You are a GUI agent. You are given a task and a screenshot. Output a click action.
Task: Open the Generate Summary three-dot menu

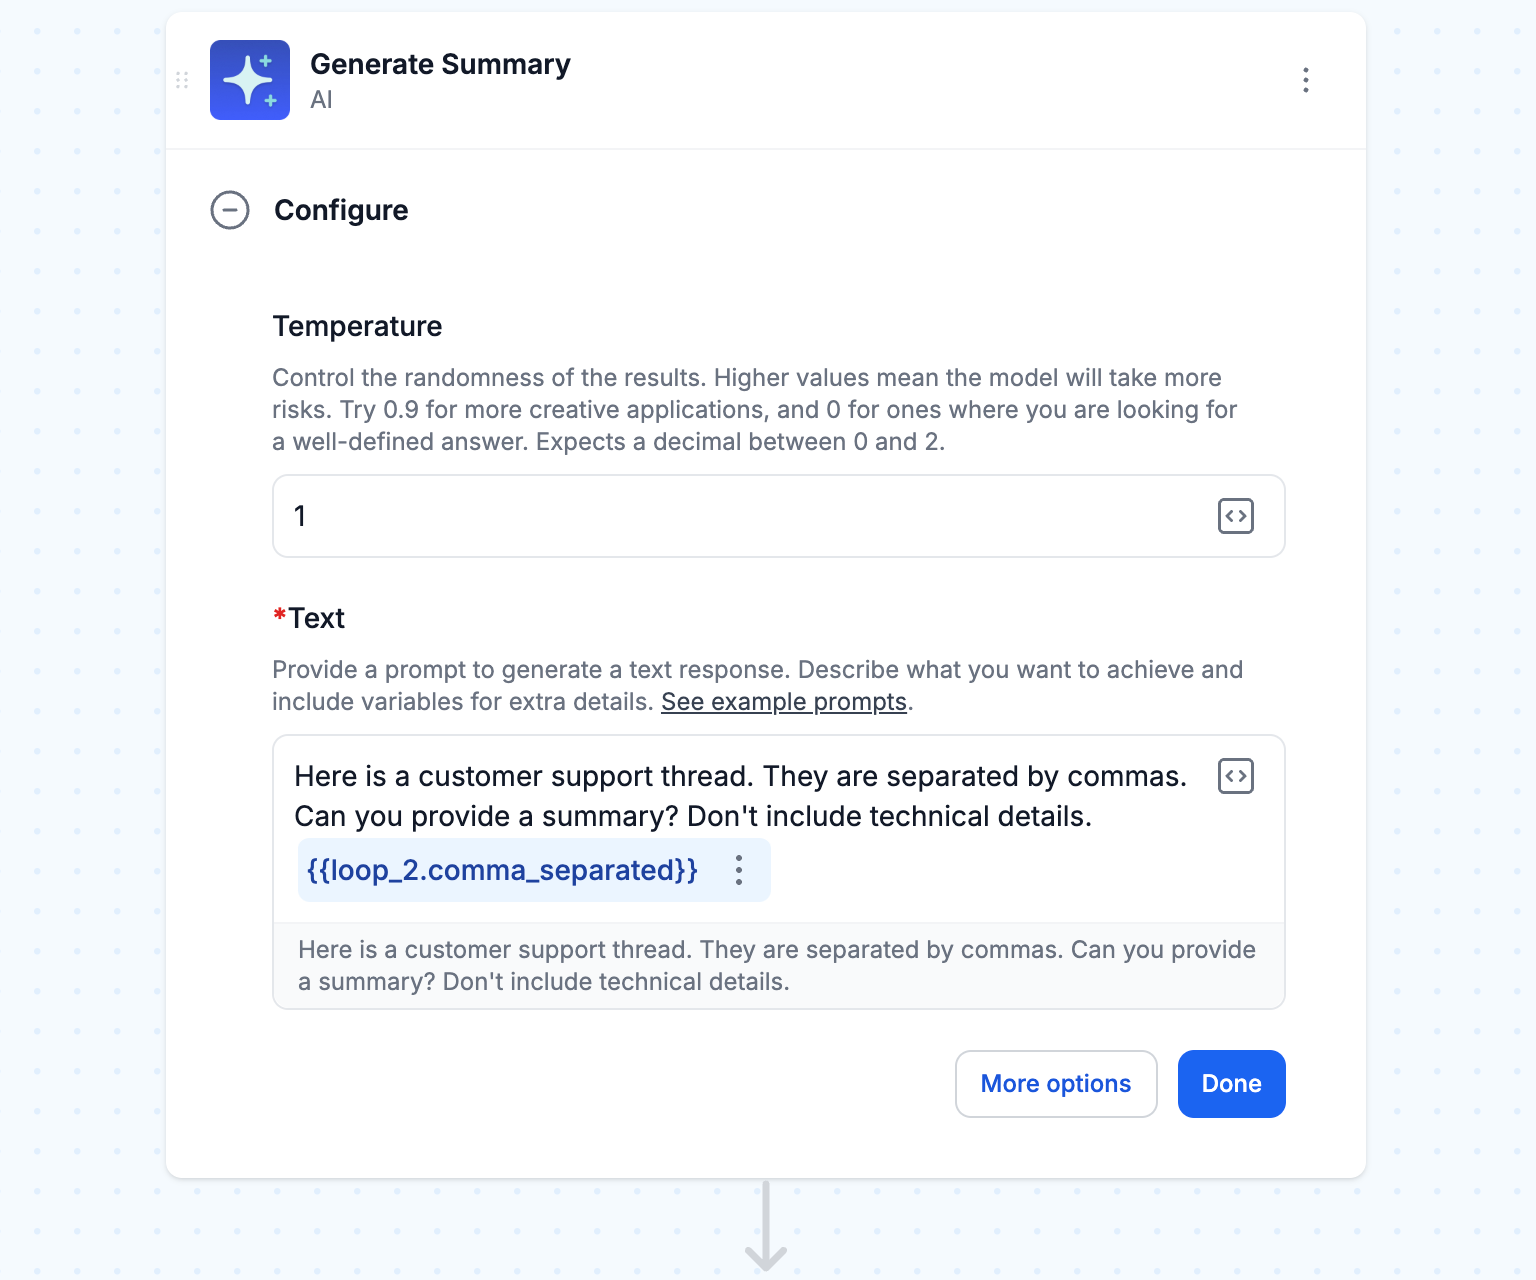tap(1306, 80)
